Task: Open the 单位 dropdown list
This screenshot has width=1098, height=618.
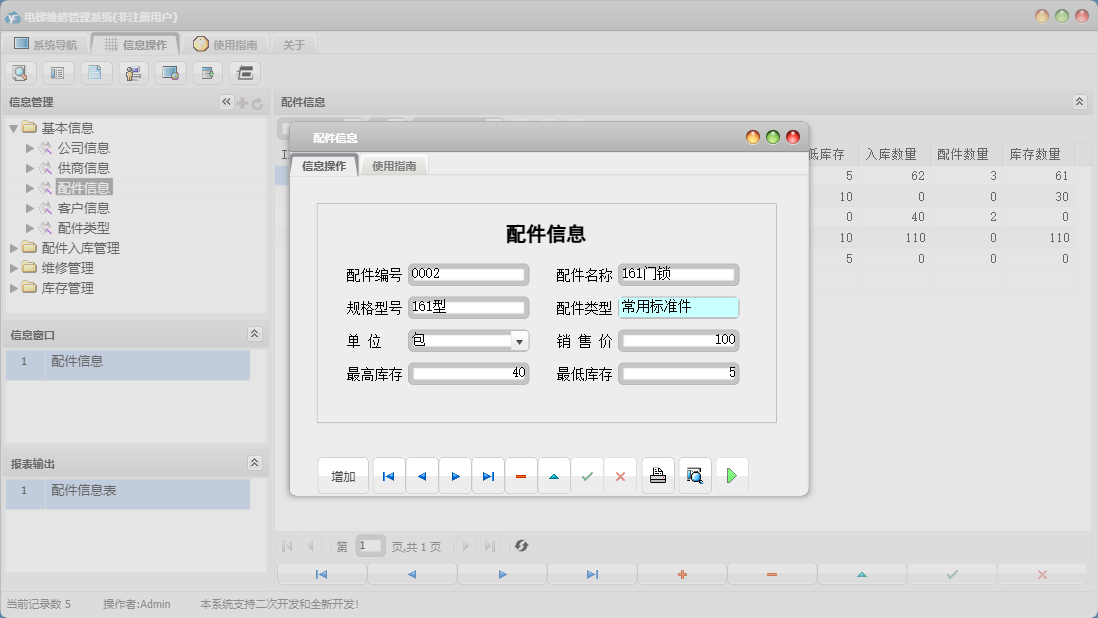Action: [x=519, y=342]
